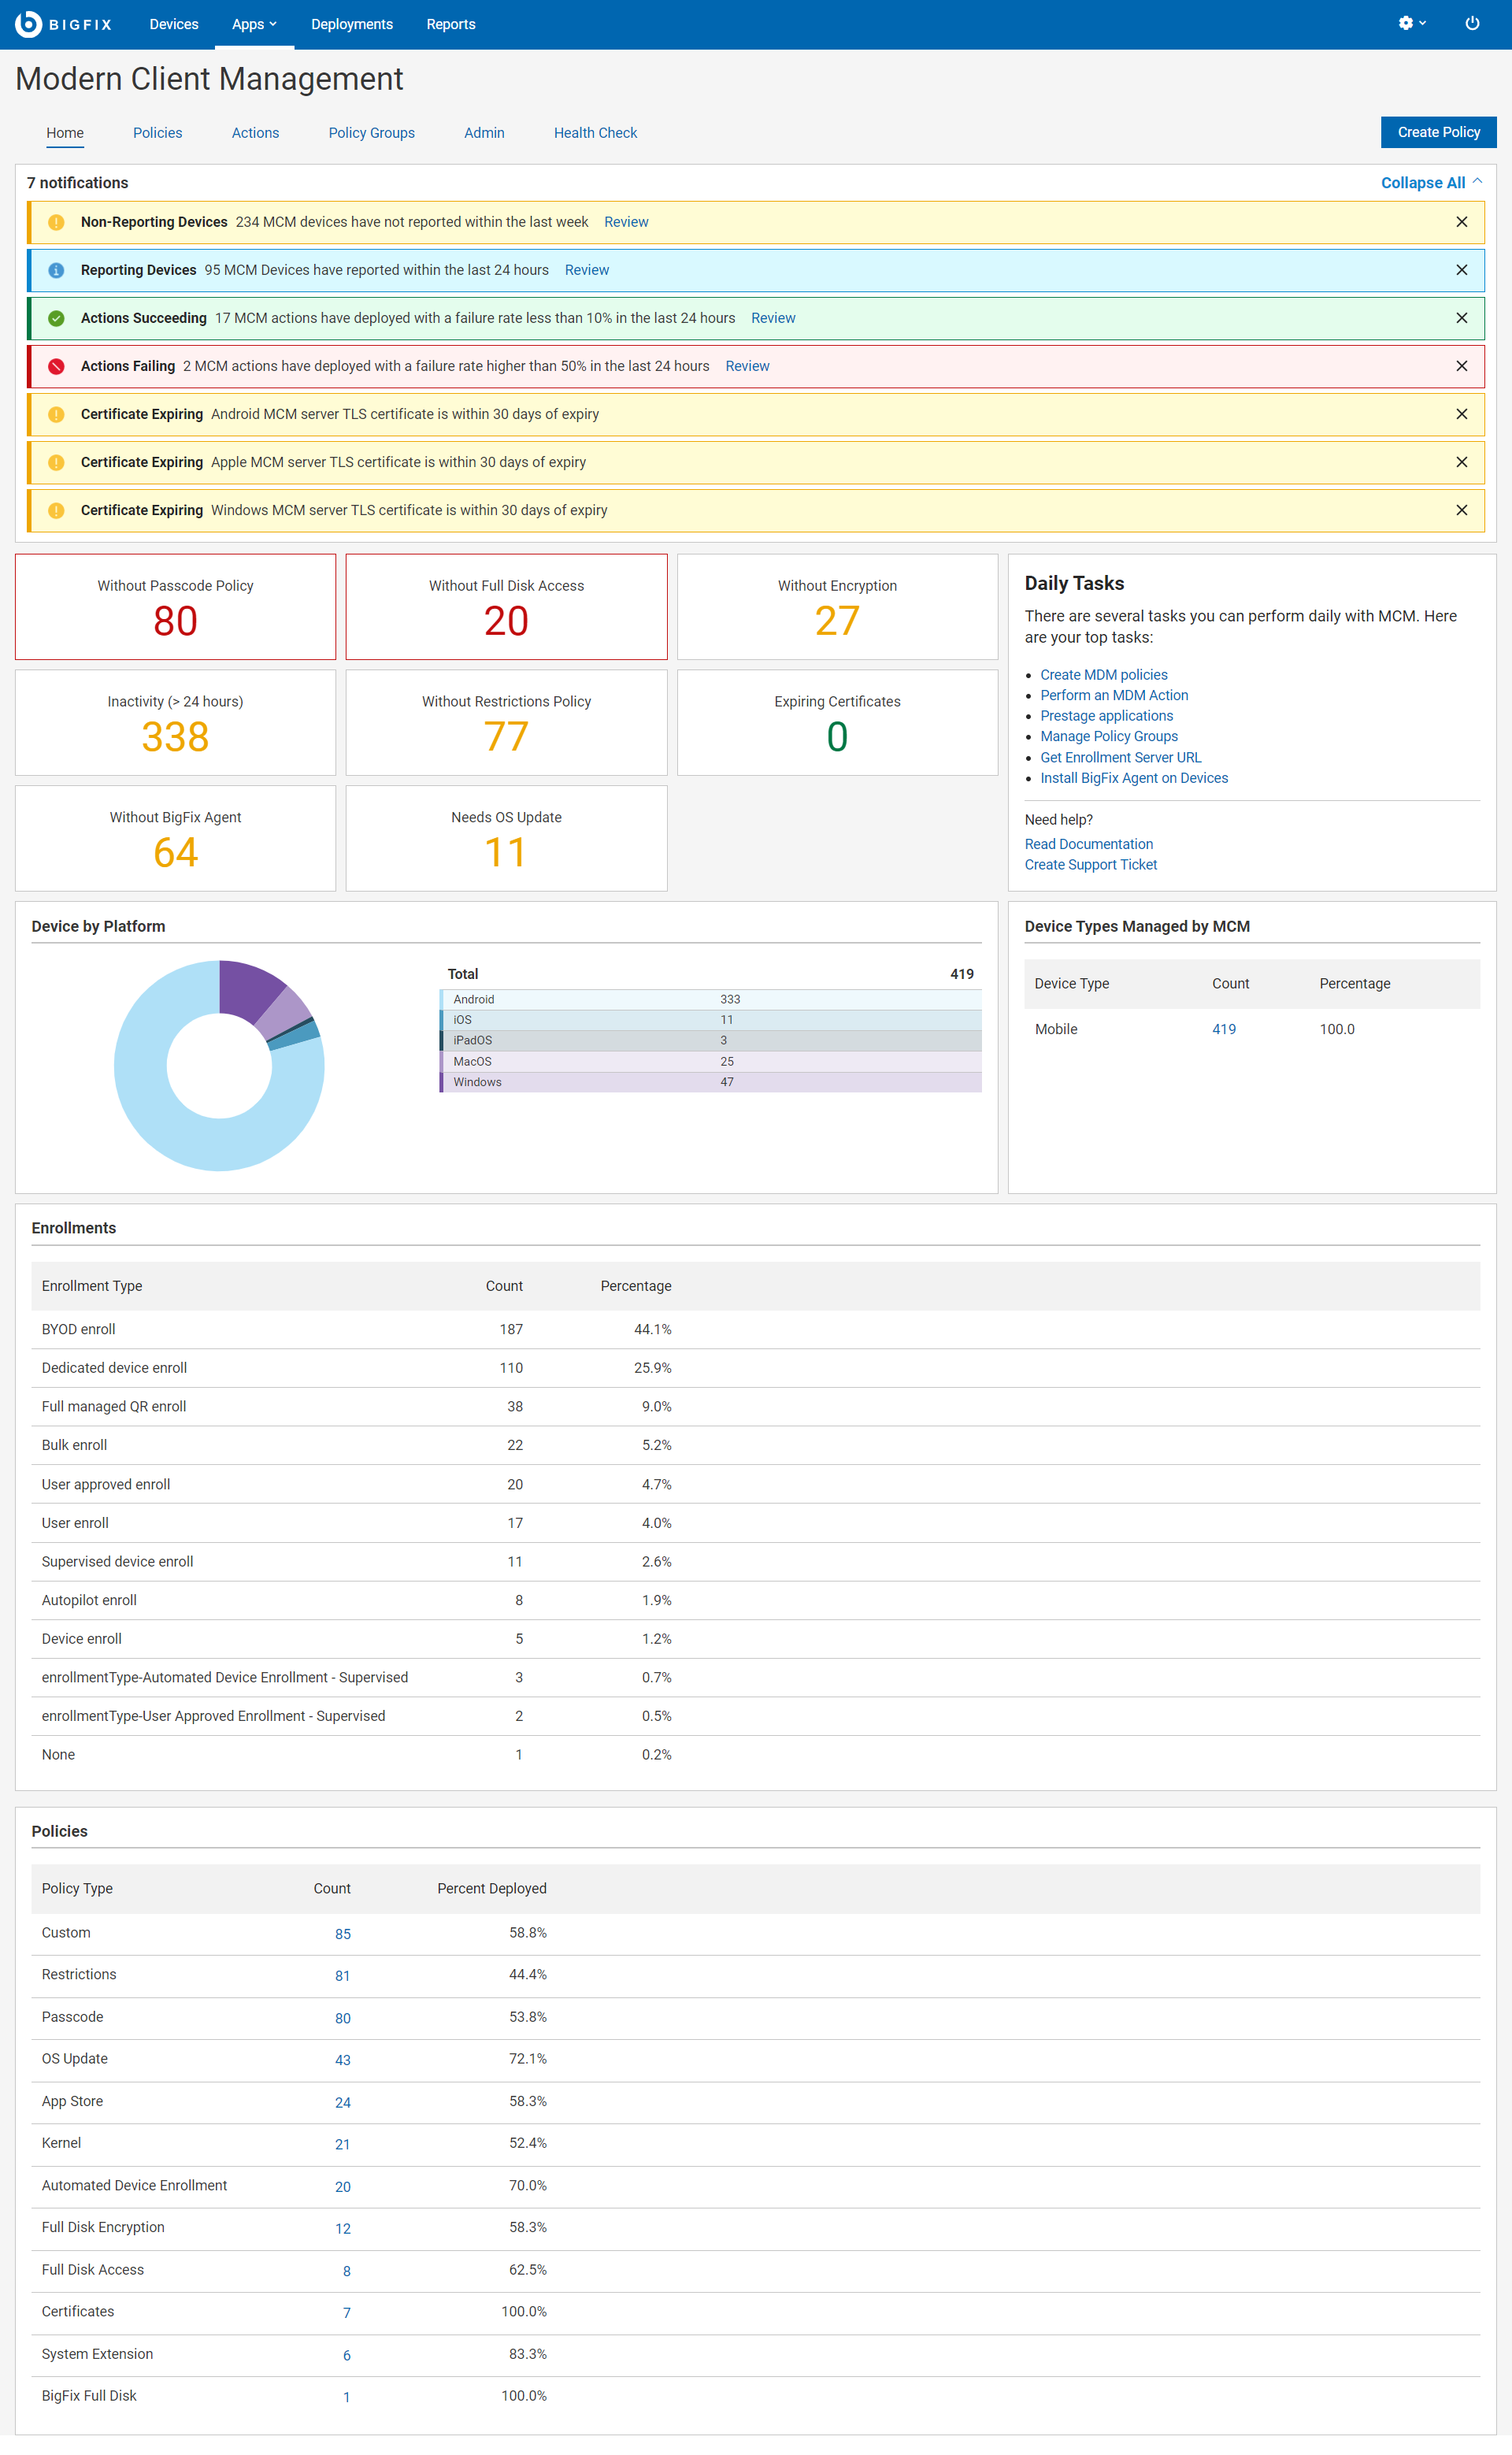Click the Windows legend color swatch
The width and height of the screenshot is (1512, 2455).
pos(442,1082)
